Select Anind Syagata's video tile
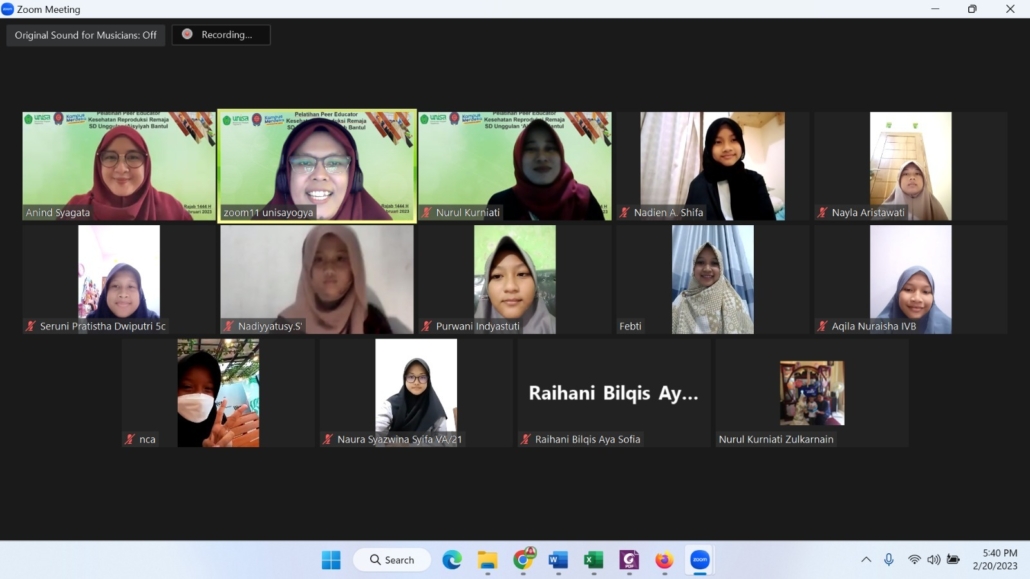 pos(119,165)
